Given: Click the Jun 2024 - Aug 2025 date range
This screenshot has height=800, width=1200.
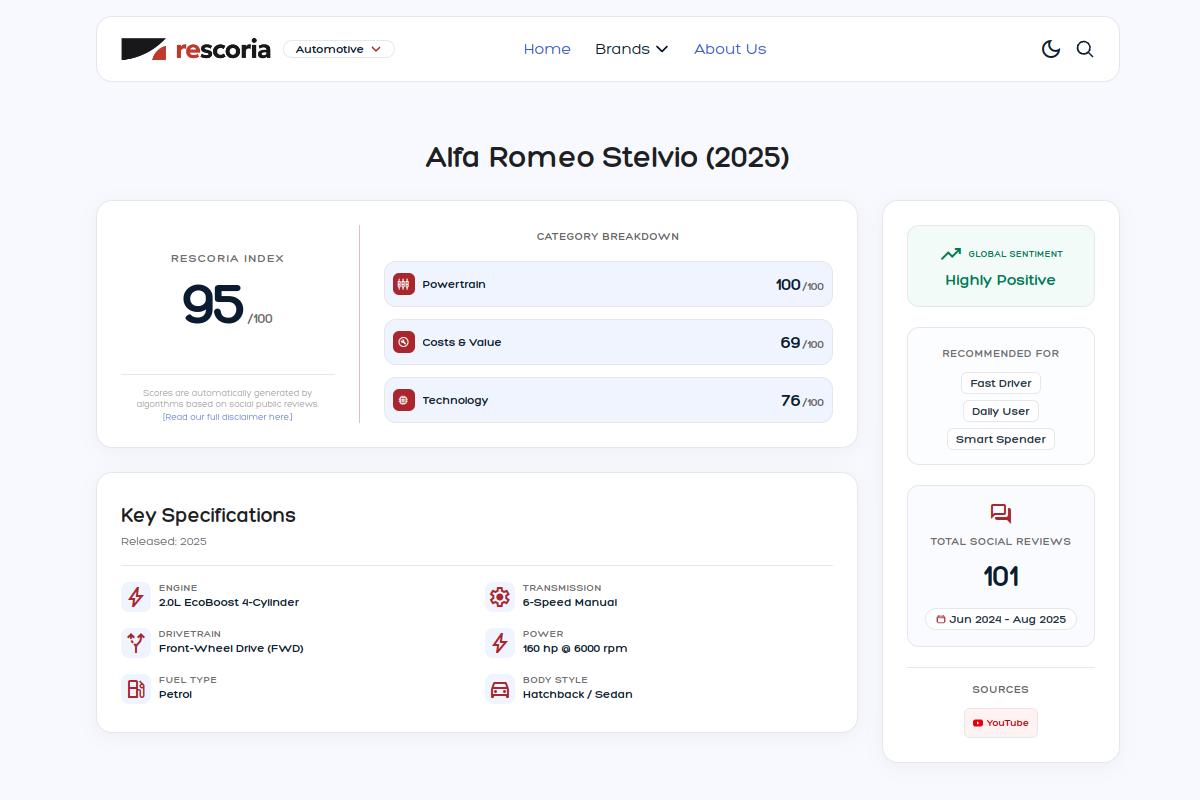Looking at the screenshot, I should point(1001,619).
